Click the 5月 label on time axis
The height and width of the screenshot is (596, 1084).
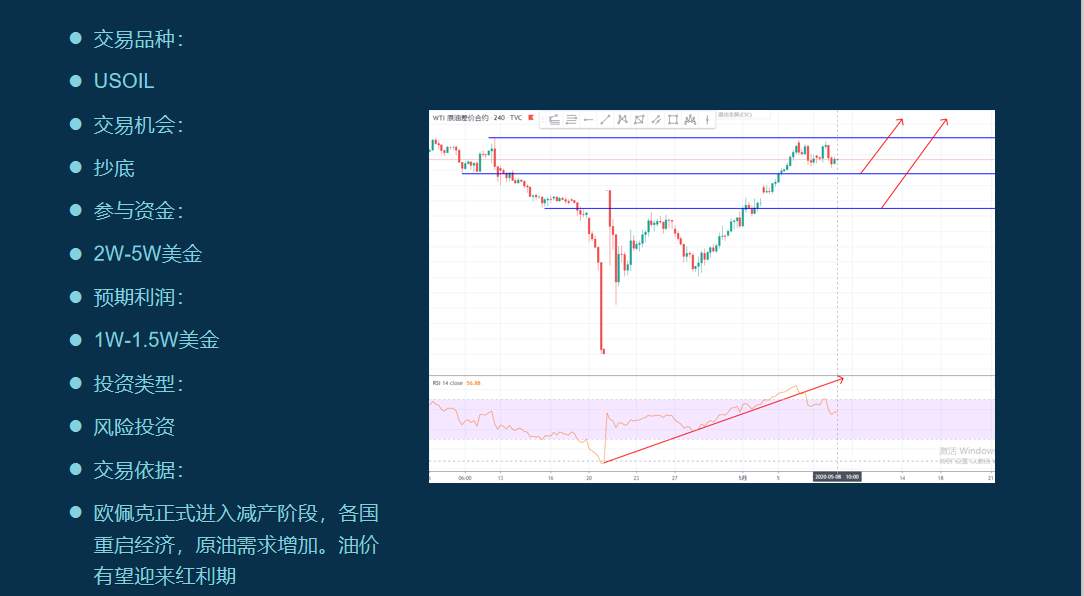coord(742,477)
